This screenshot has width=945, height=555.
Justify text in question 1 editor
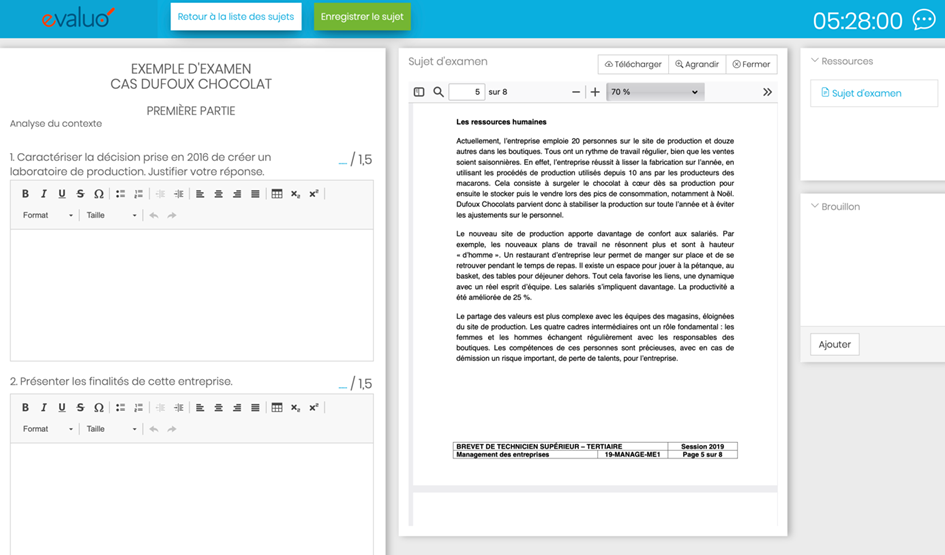[x=256, y=194]
